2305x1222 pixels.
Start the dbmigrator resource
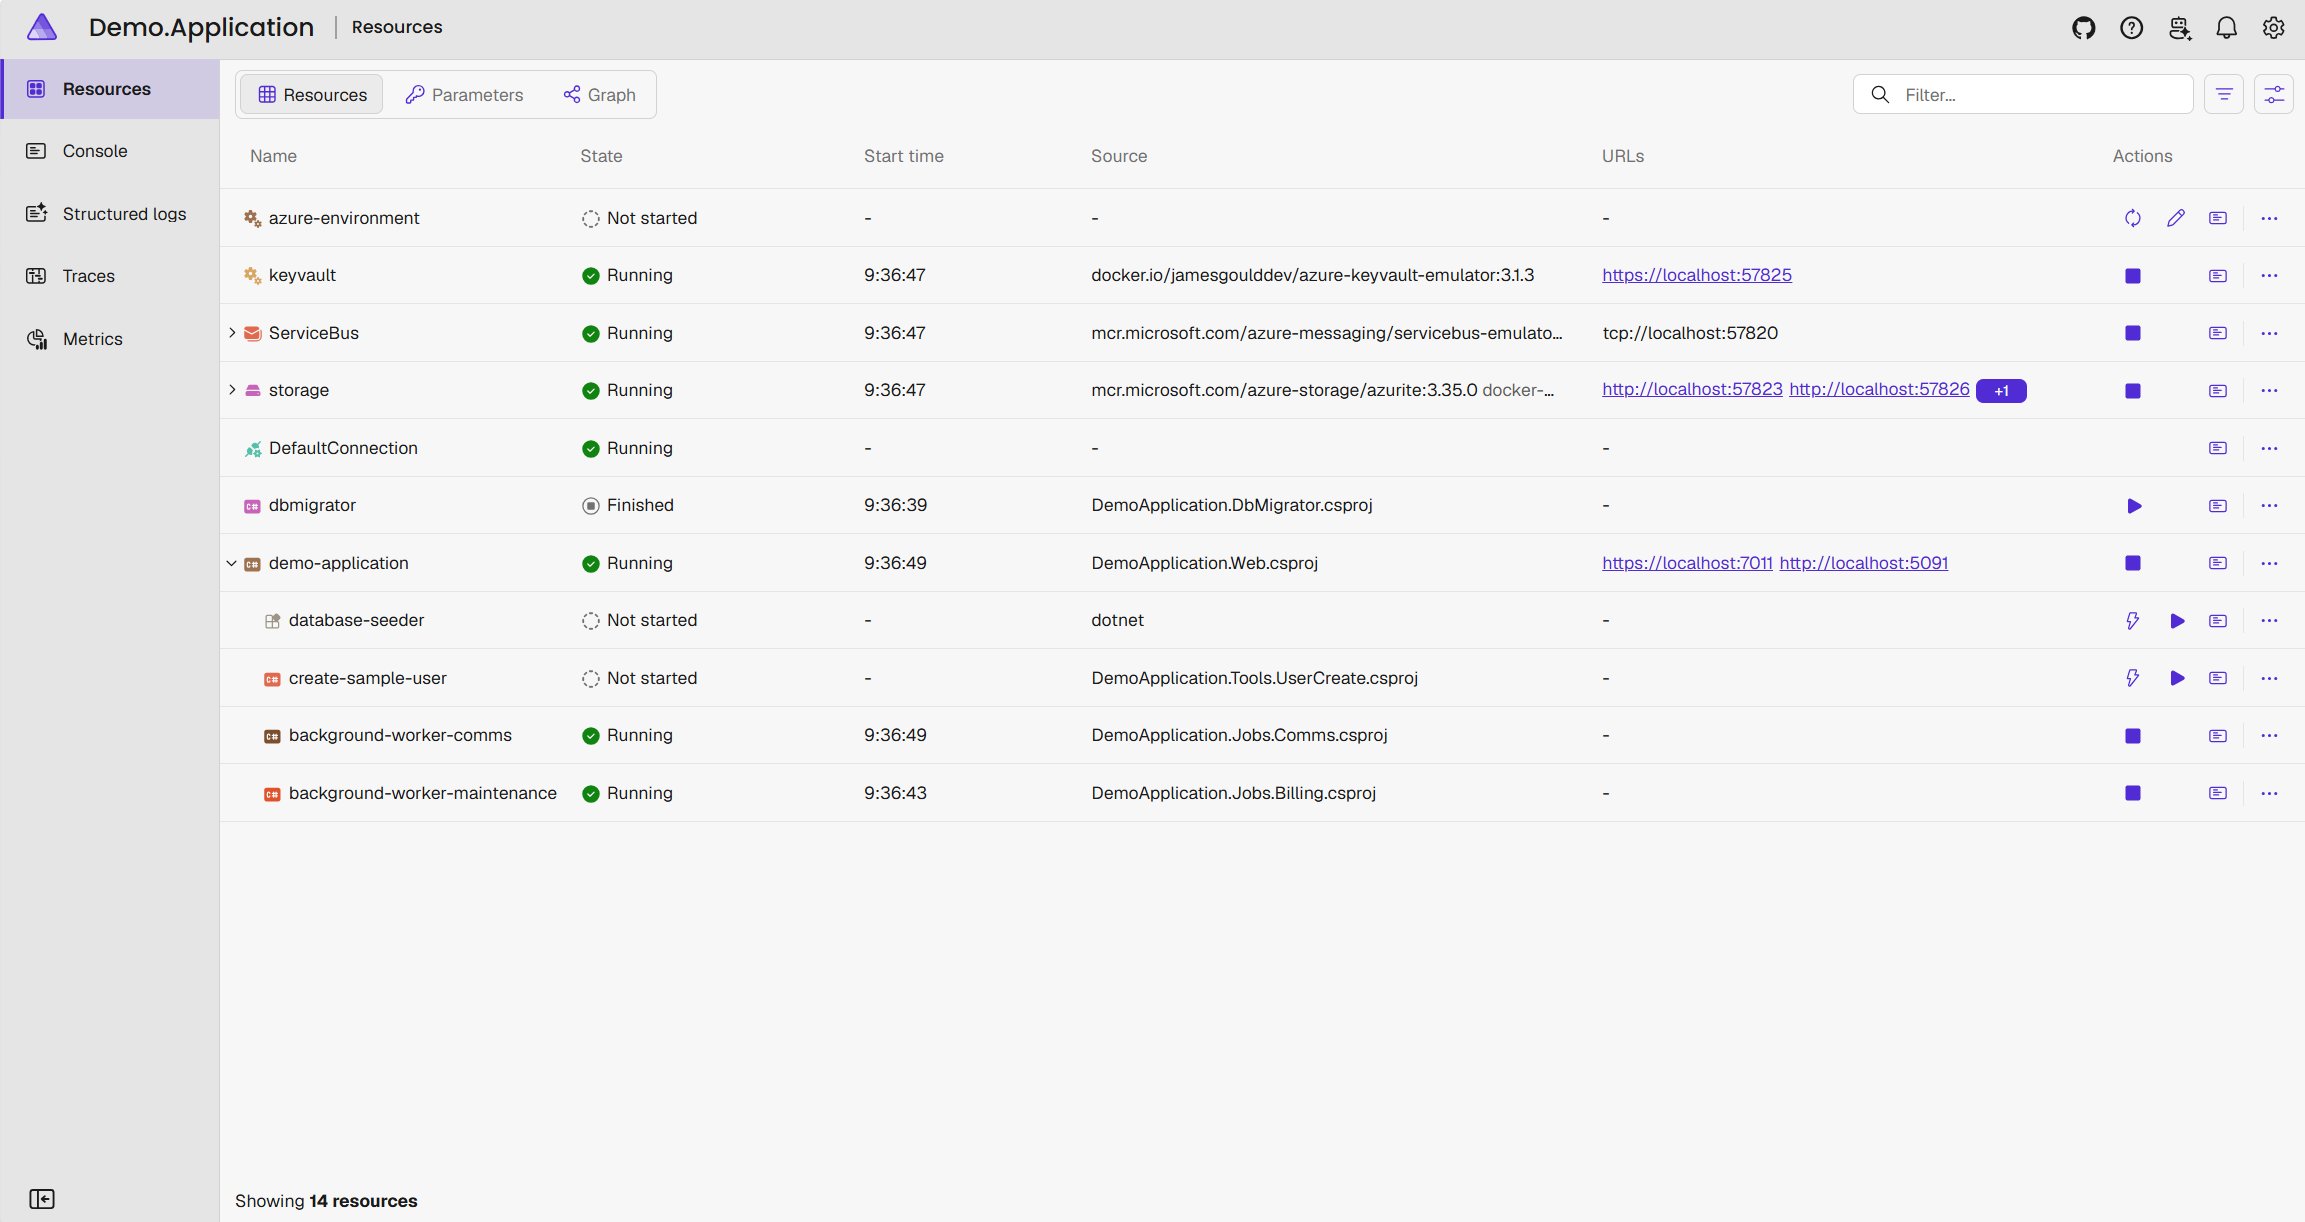click(x=2134, y=506)
